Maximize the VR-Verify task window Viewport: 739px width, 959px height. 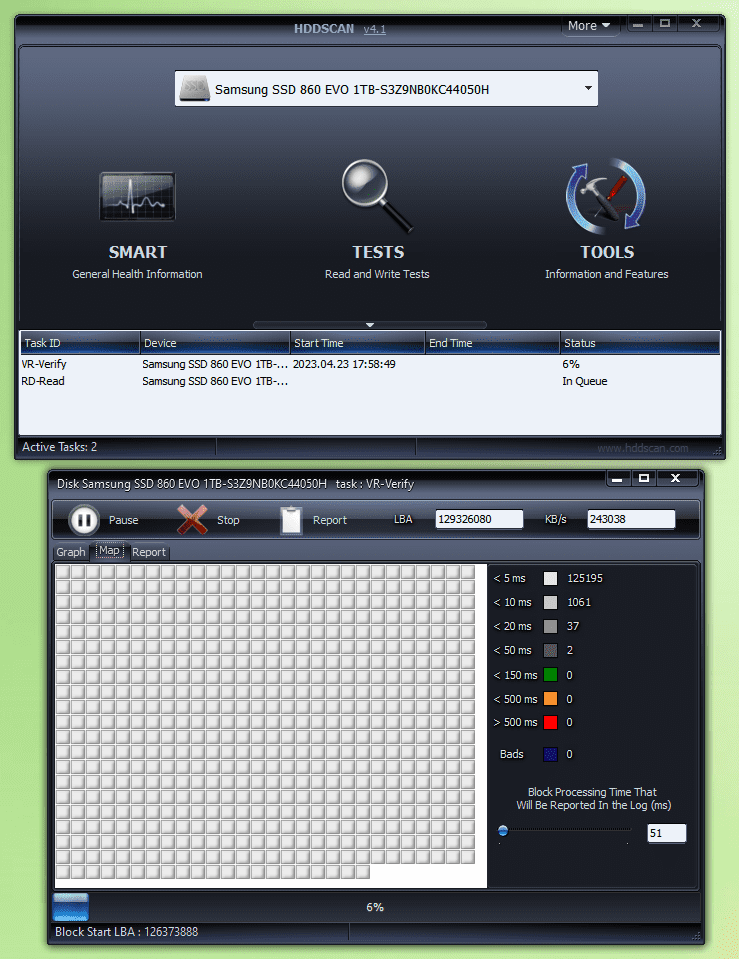(x=644, y=478)
